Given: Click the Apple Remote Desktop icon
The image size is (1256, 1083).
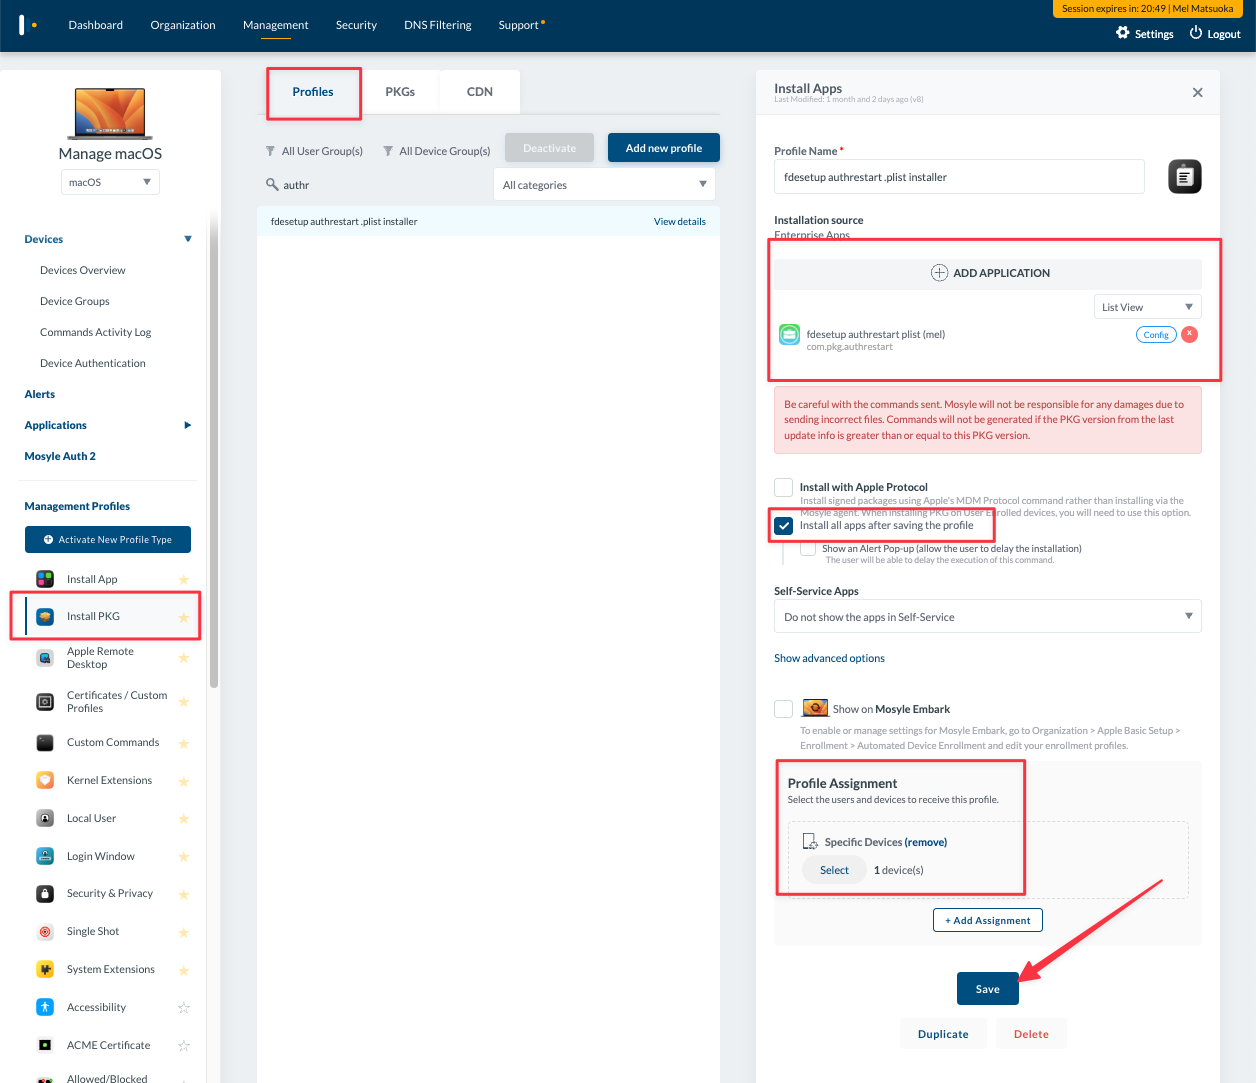Looking at the screenshot, I should [45, 657].
